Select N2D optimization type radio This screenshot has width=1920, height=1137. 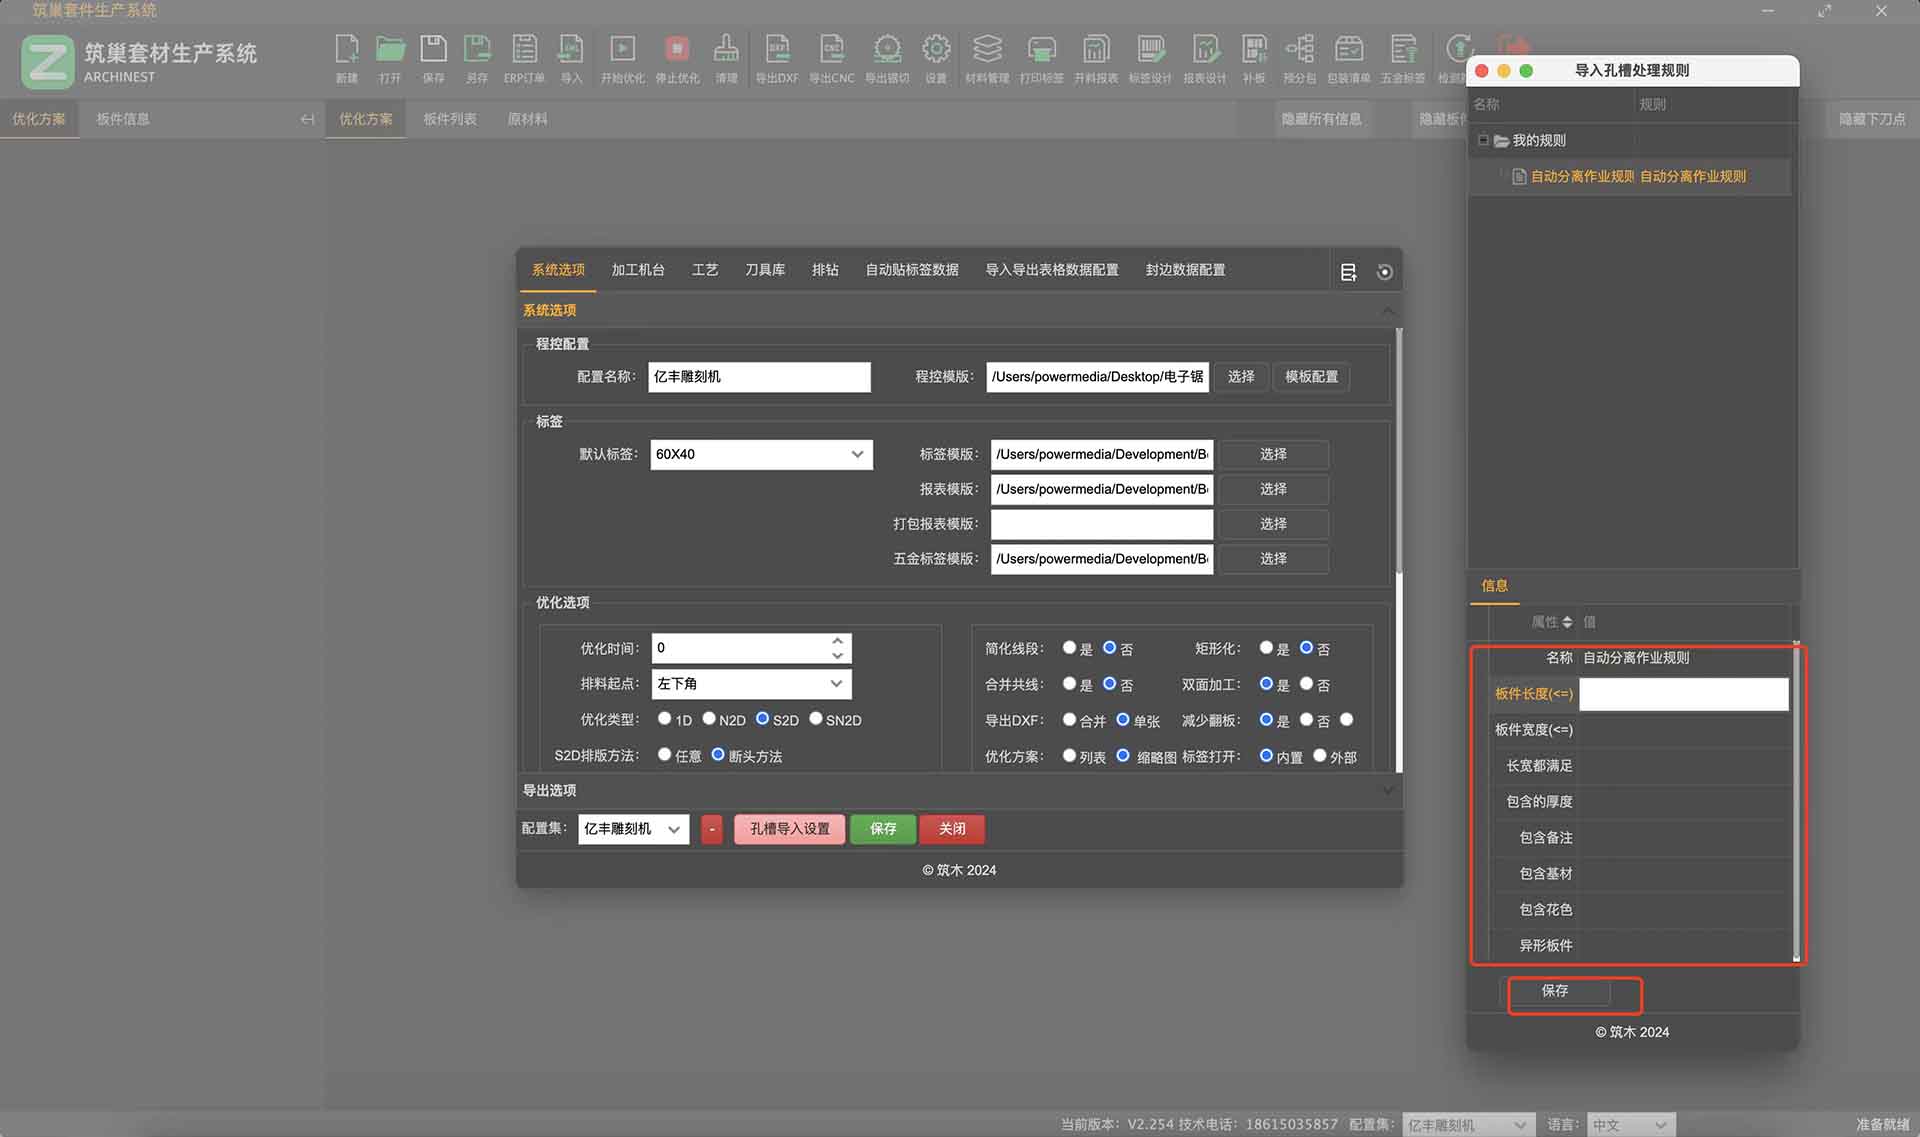pyautogui.click(x=709, y=718)
